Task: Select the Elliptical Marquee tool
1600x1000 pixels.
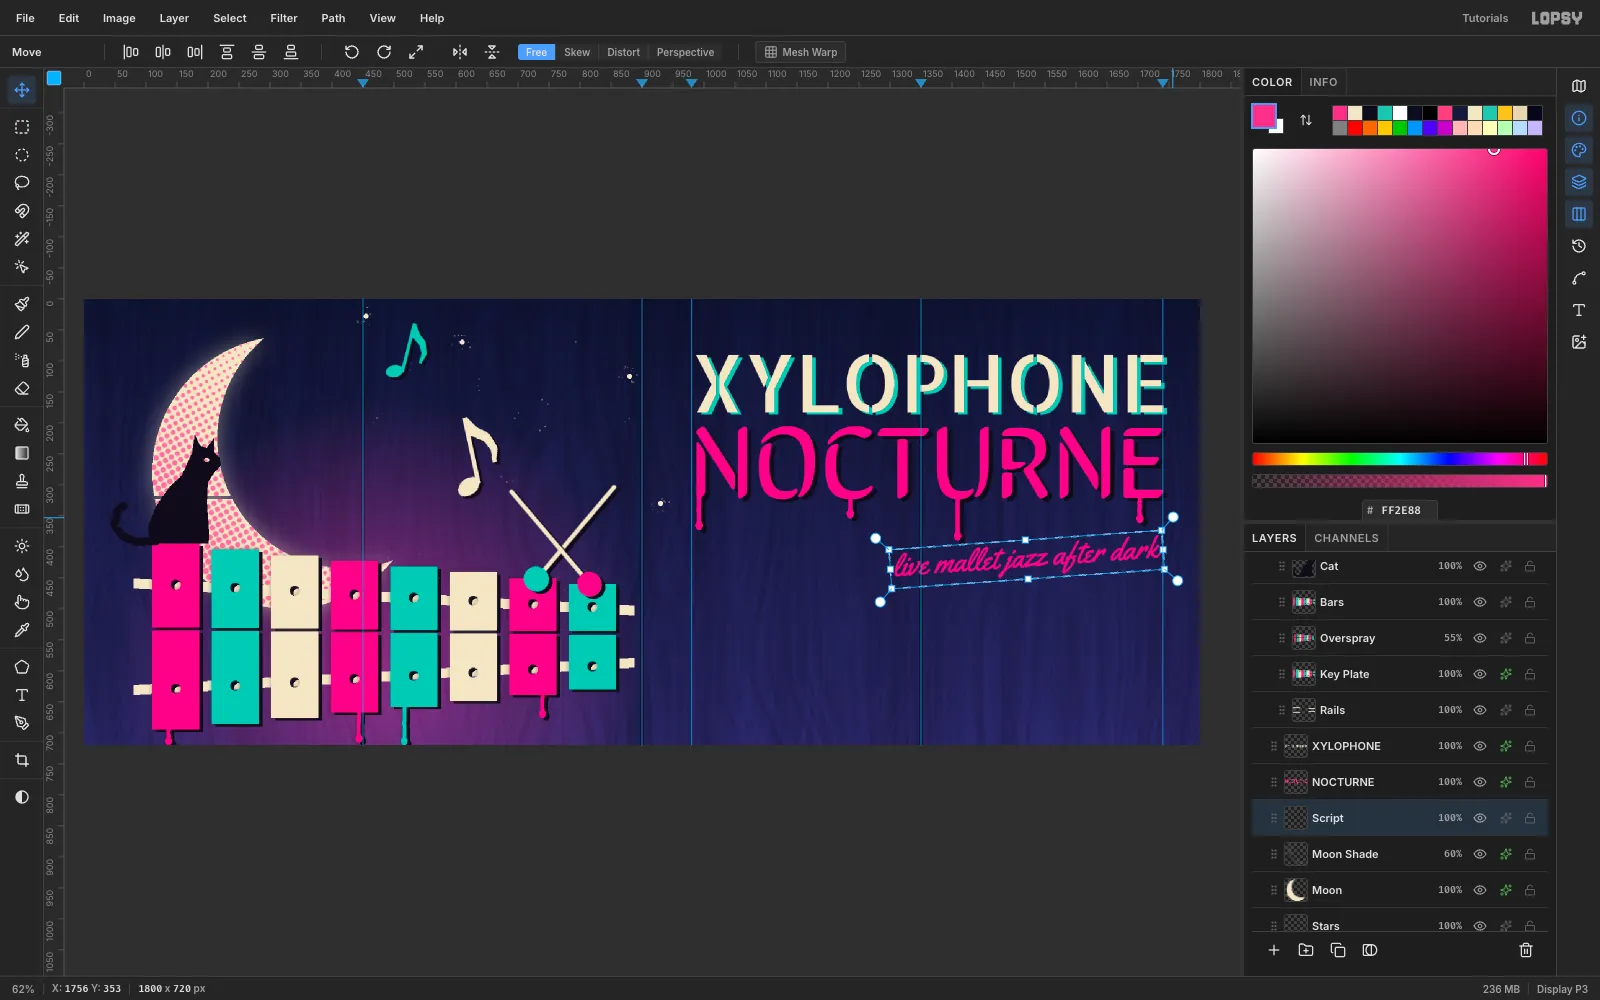Action: [22, 155]
